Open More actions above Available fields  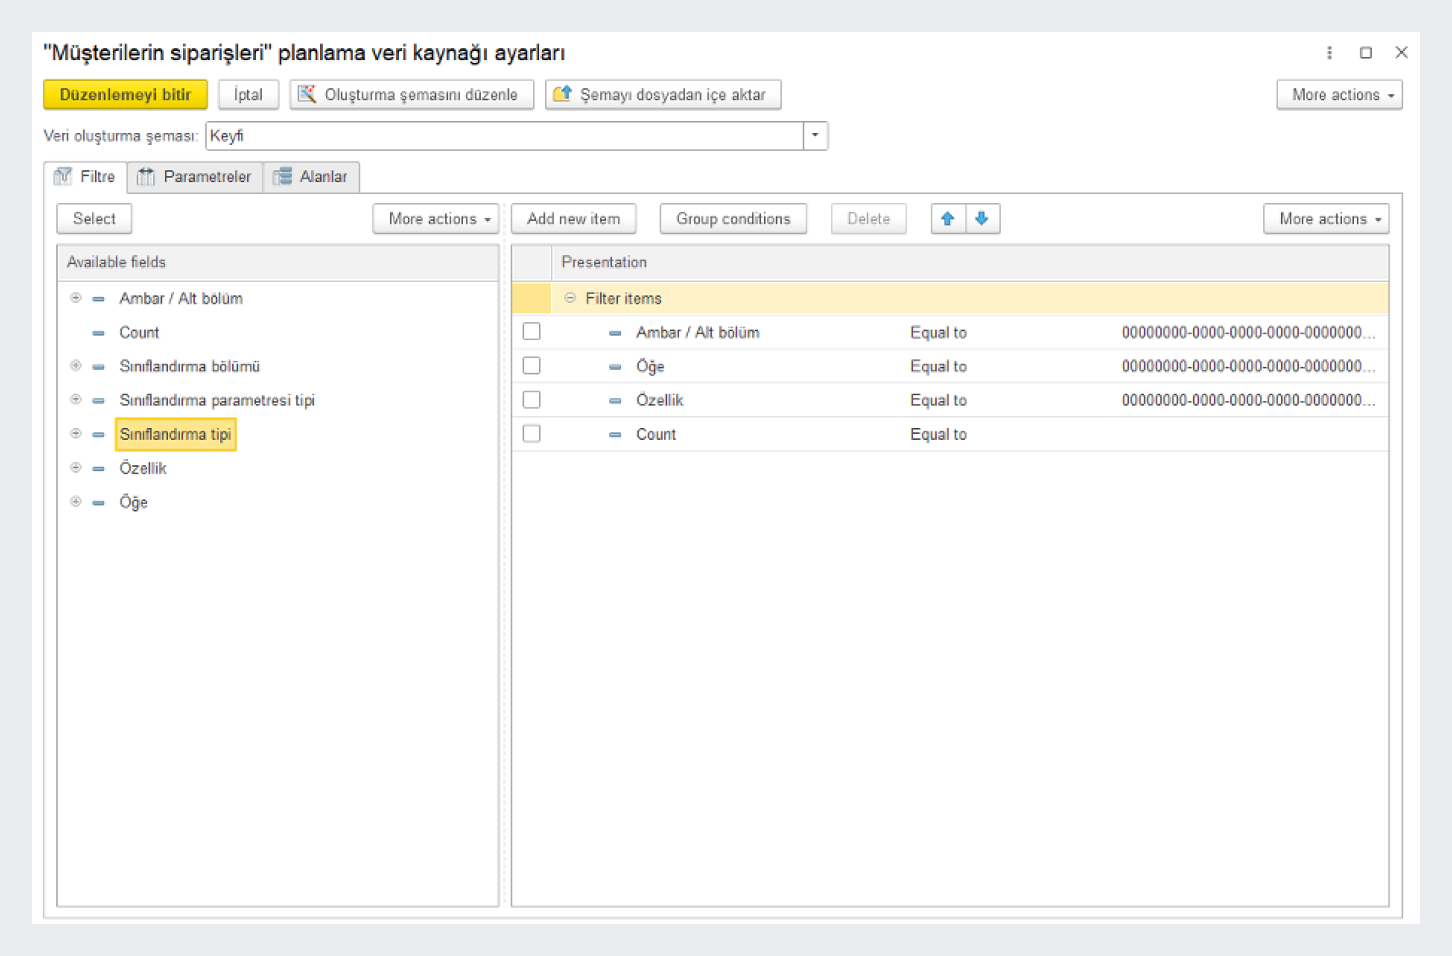[x=435, y=219]
